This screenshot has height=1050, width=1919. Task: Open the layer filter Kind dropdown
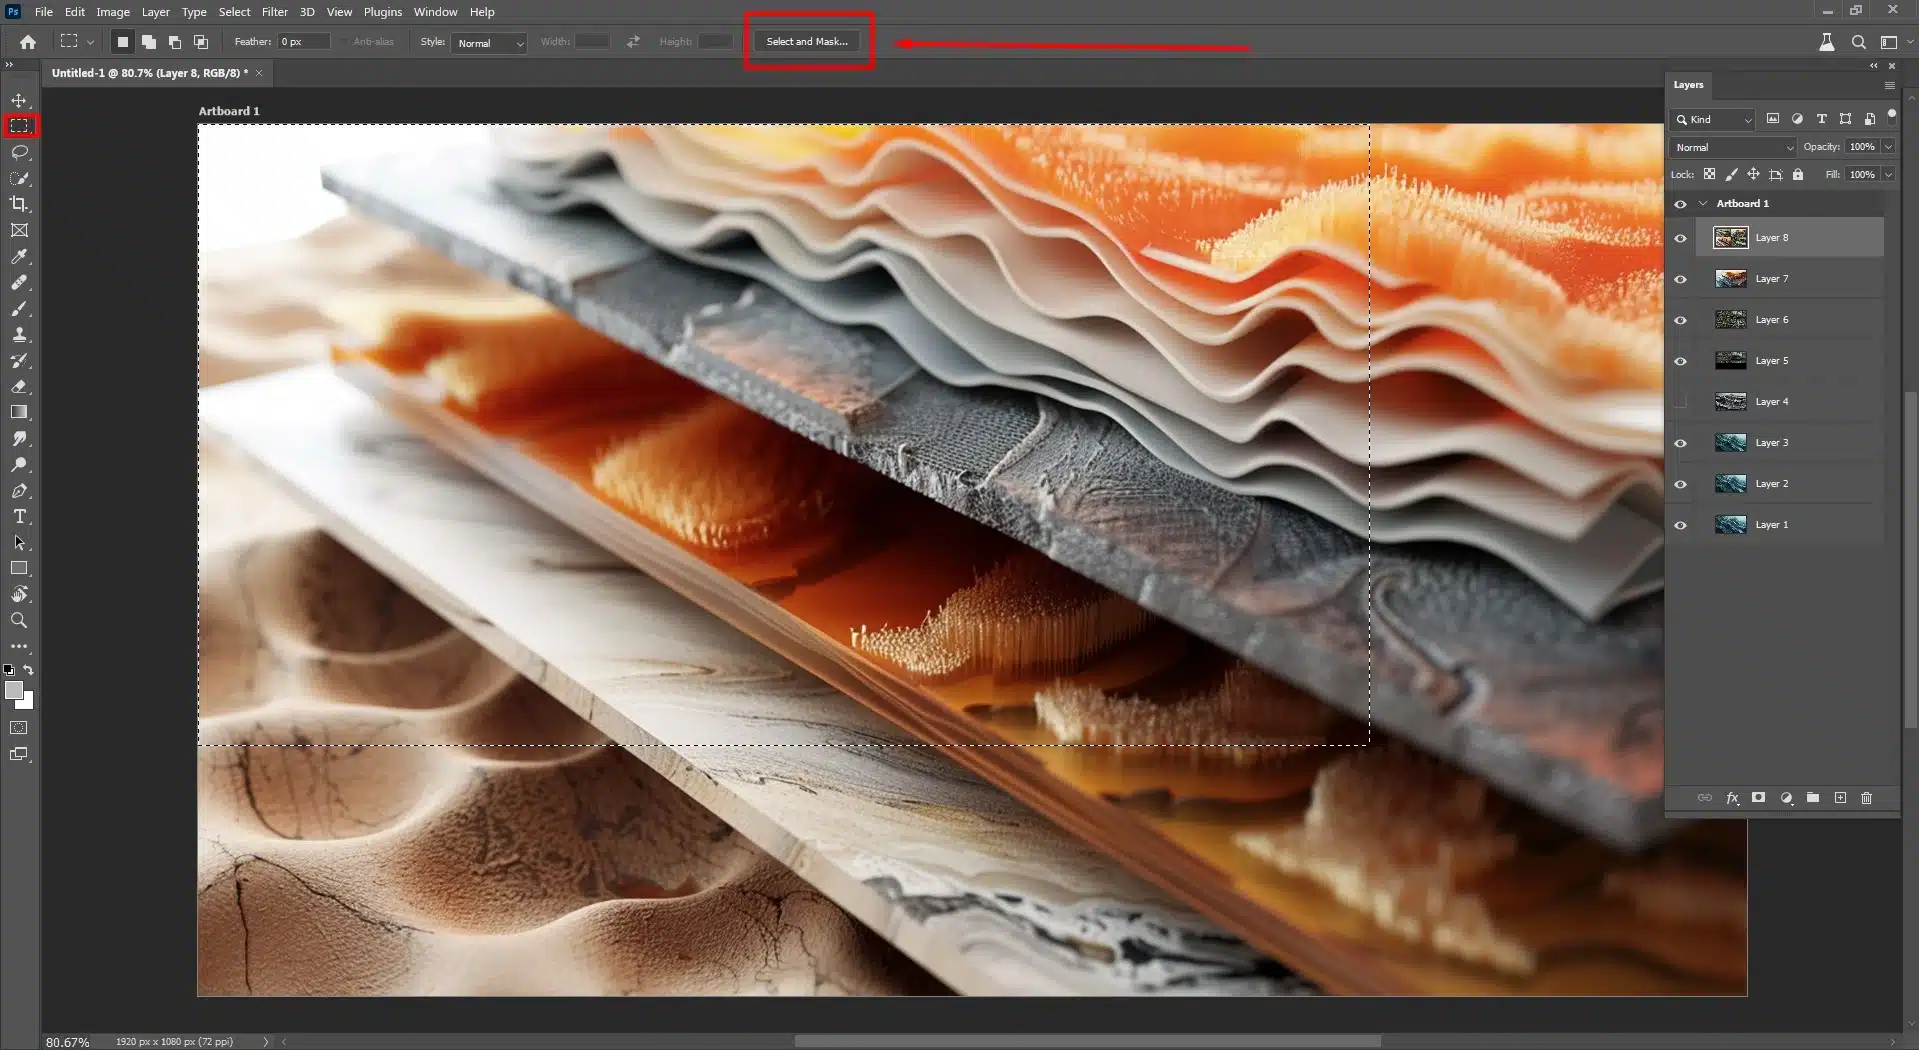pyautogui.click(x=1712, y=119)
